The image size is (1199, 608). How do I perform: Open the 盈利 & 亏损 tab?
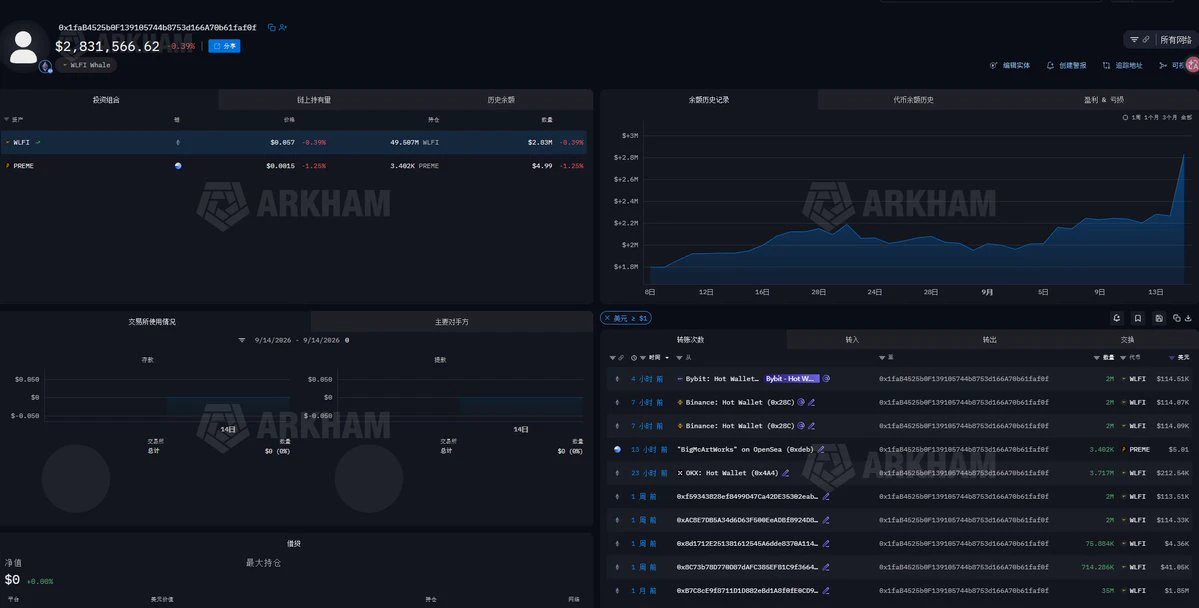[x=1103, y=100]
